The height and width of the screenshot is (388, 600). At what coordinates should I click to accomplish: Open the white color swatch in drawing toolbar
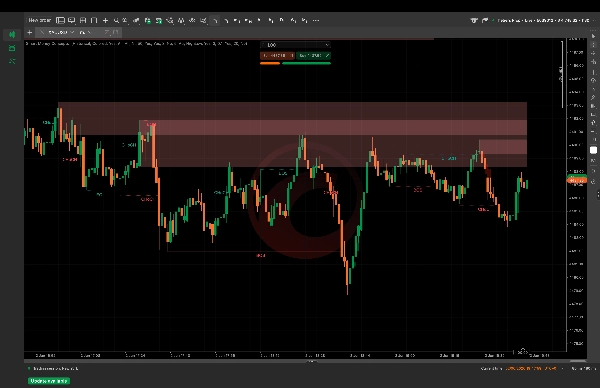coord(593,150)
